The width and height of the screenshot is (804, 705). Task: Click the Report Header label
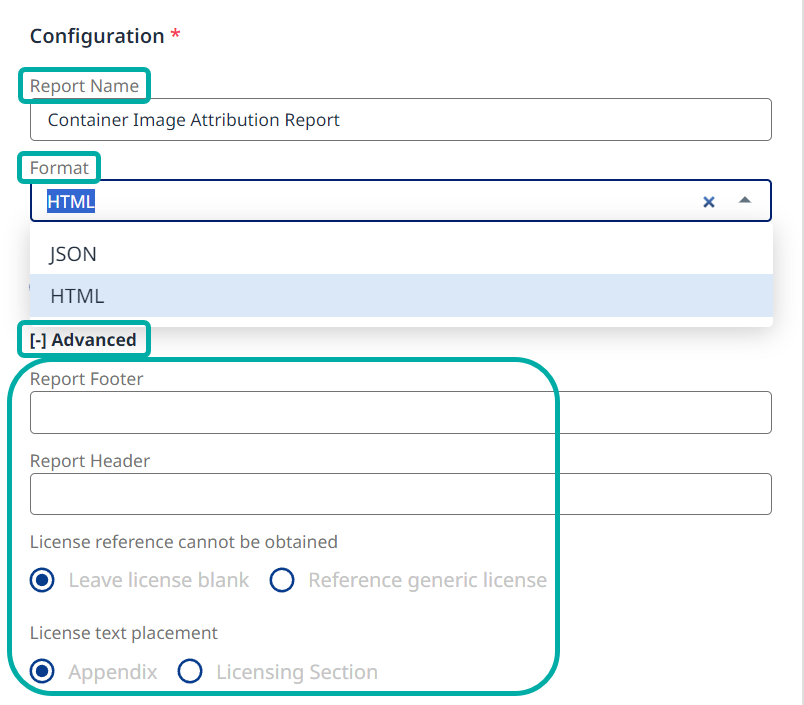(90, 461)
